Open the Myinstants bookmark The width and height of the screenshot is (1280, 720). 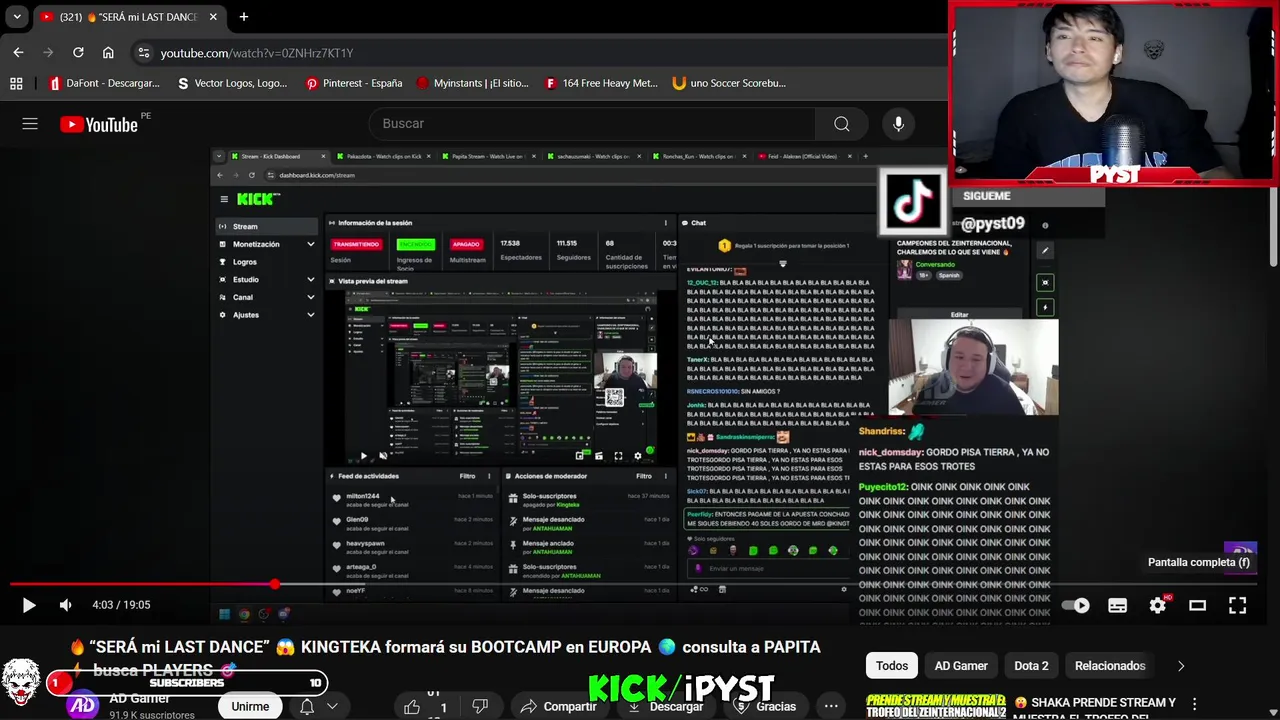[x=472, y=83]
